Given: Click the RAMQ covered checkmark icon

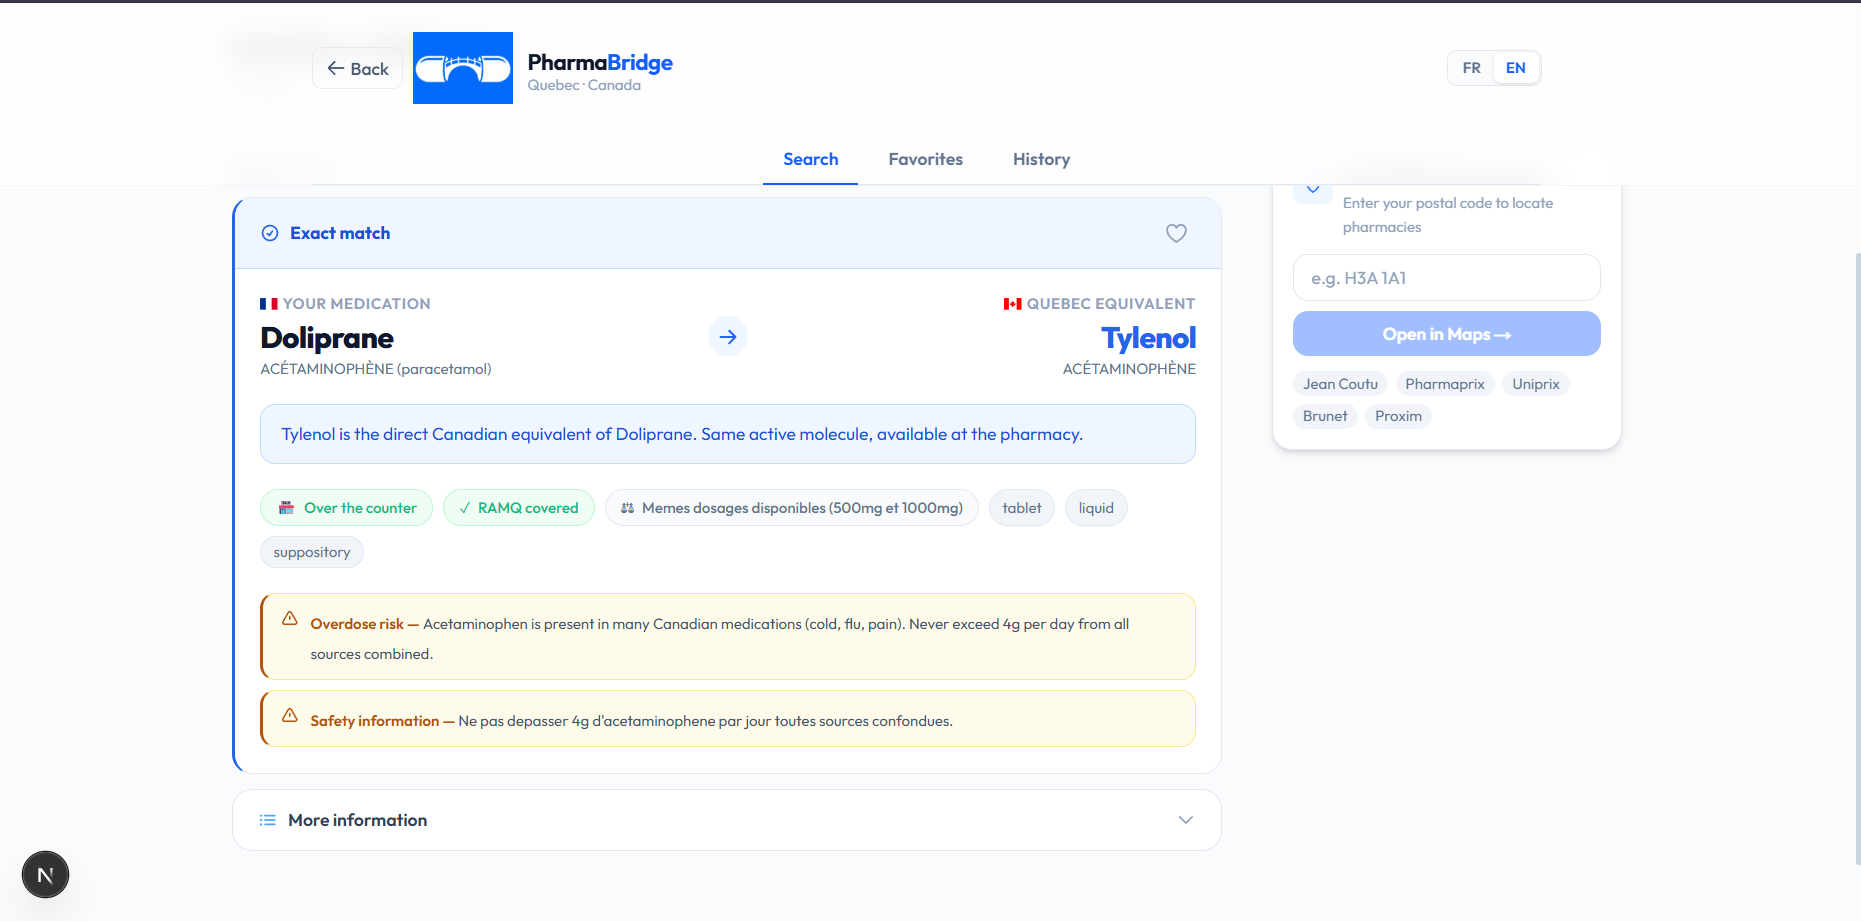Looking at the screenshot, I should (x=465, y=508).
